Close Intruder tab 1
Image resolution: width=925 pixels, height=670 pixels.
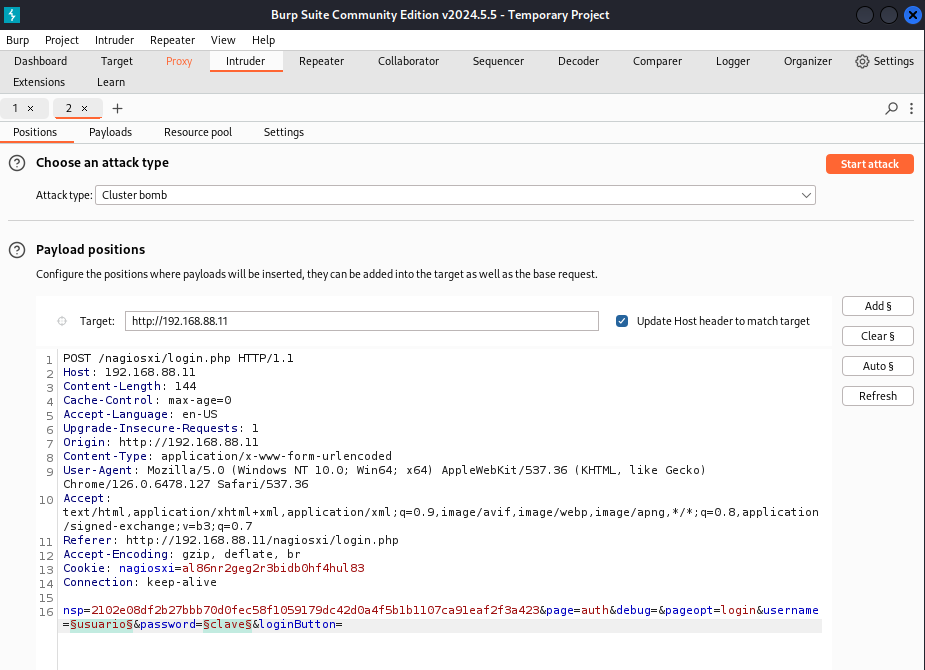click(x=30, y=108)
